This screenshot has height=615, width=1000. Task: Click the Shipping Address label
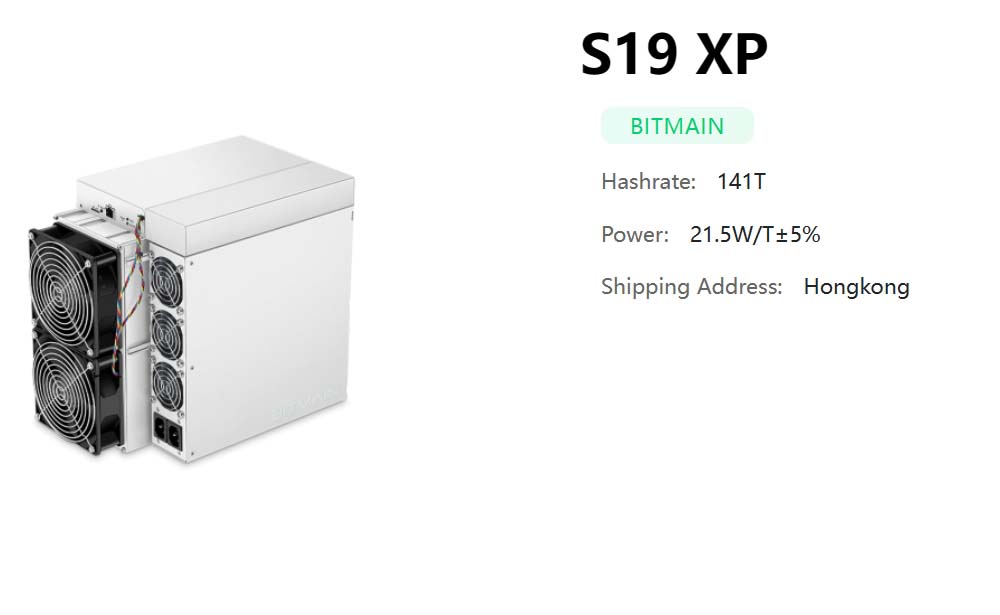691,287
